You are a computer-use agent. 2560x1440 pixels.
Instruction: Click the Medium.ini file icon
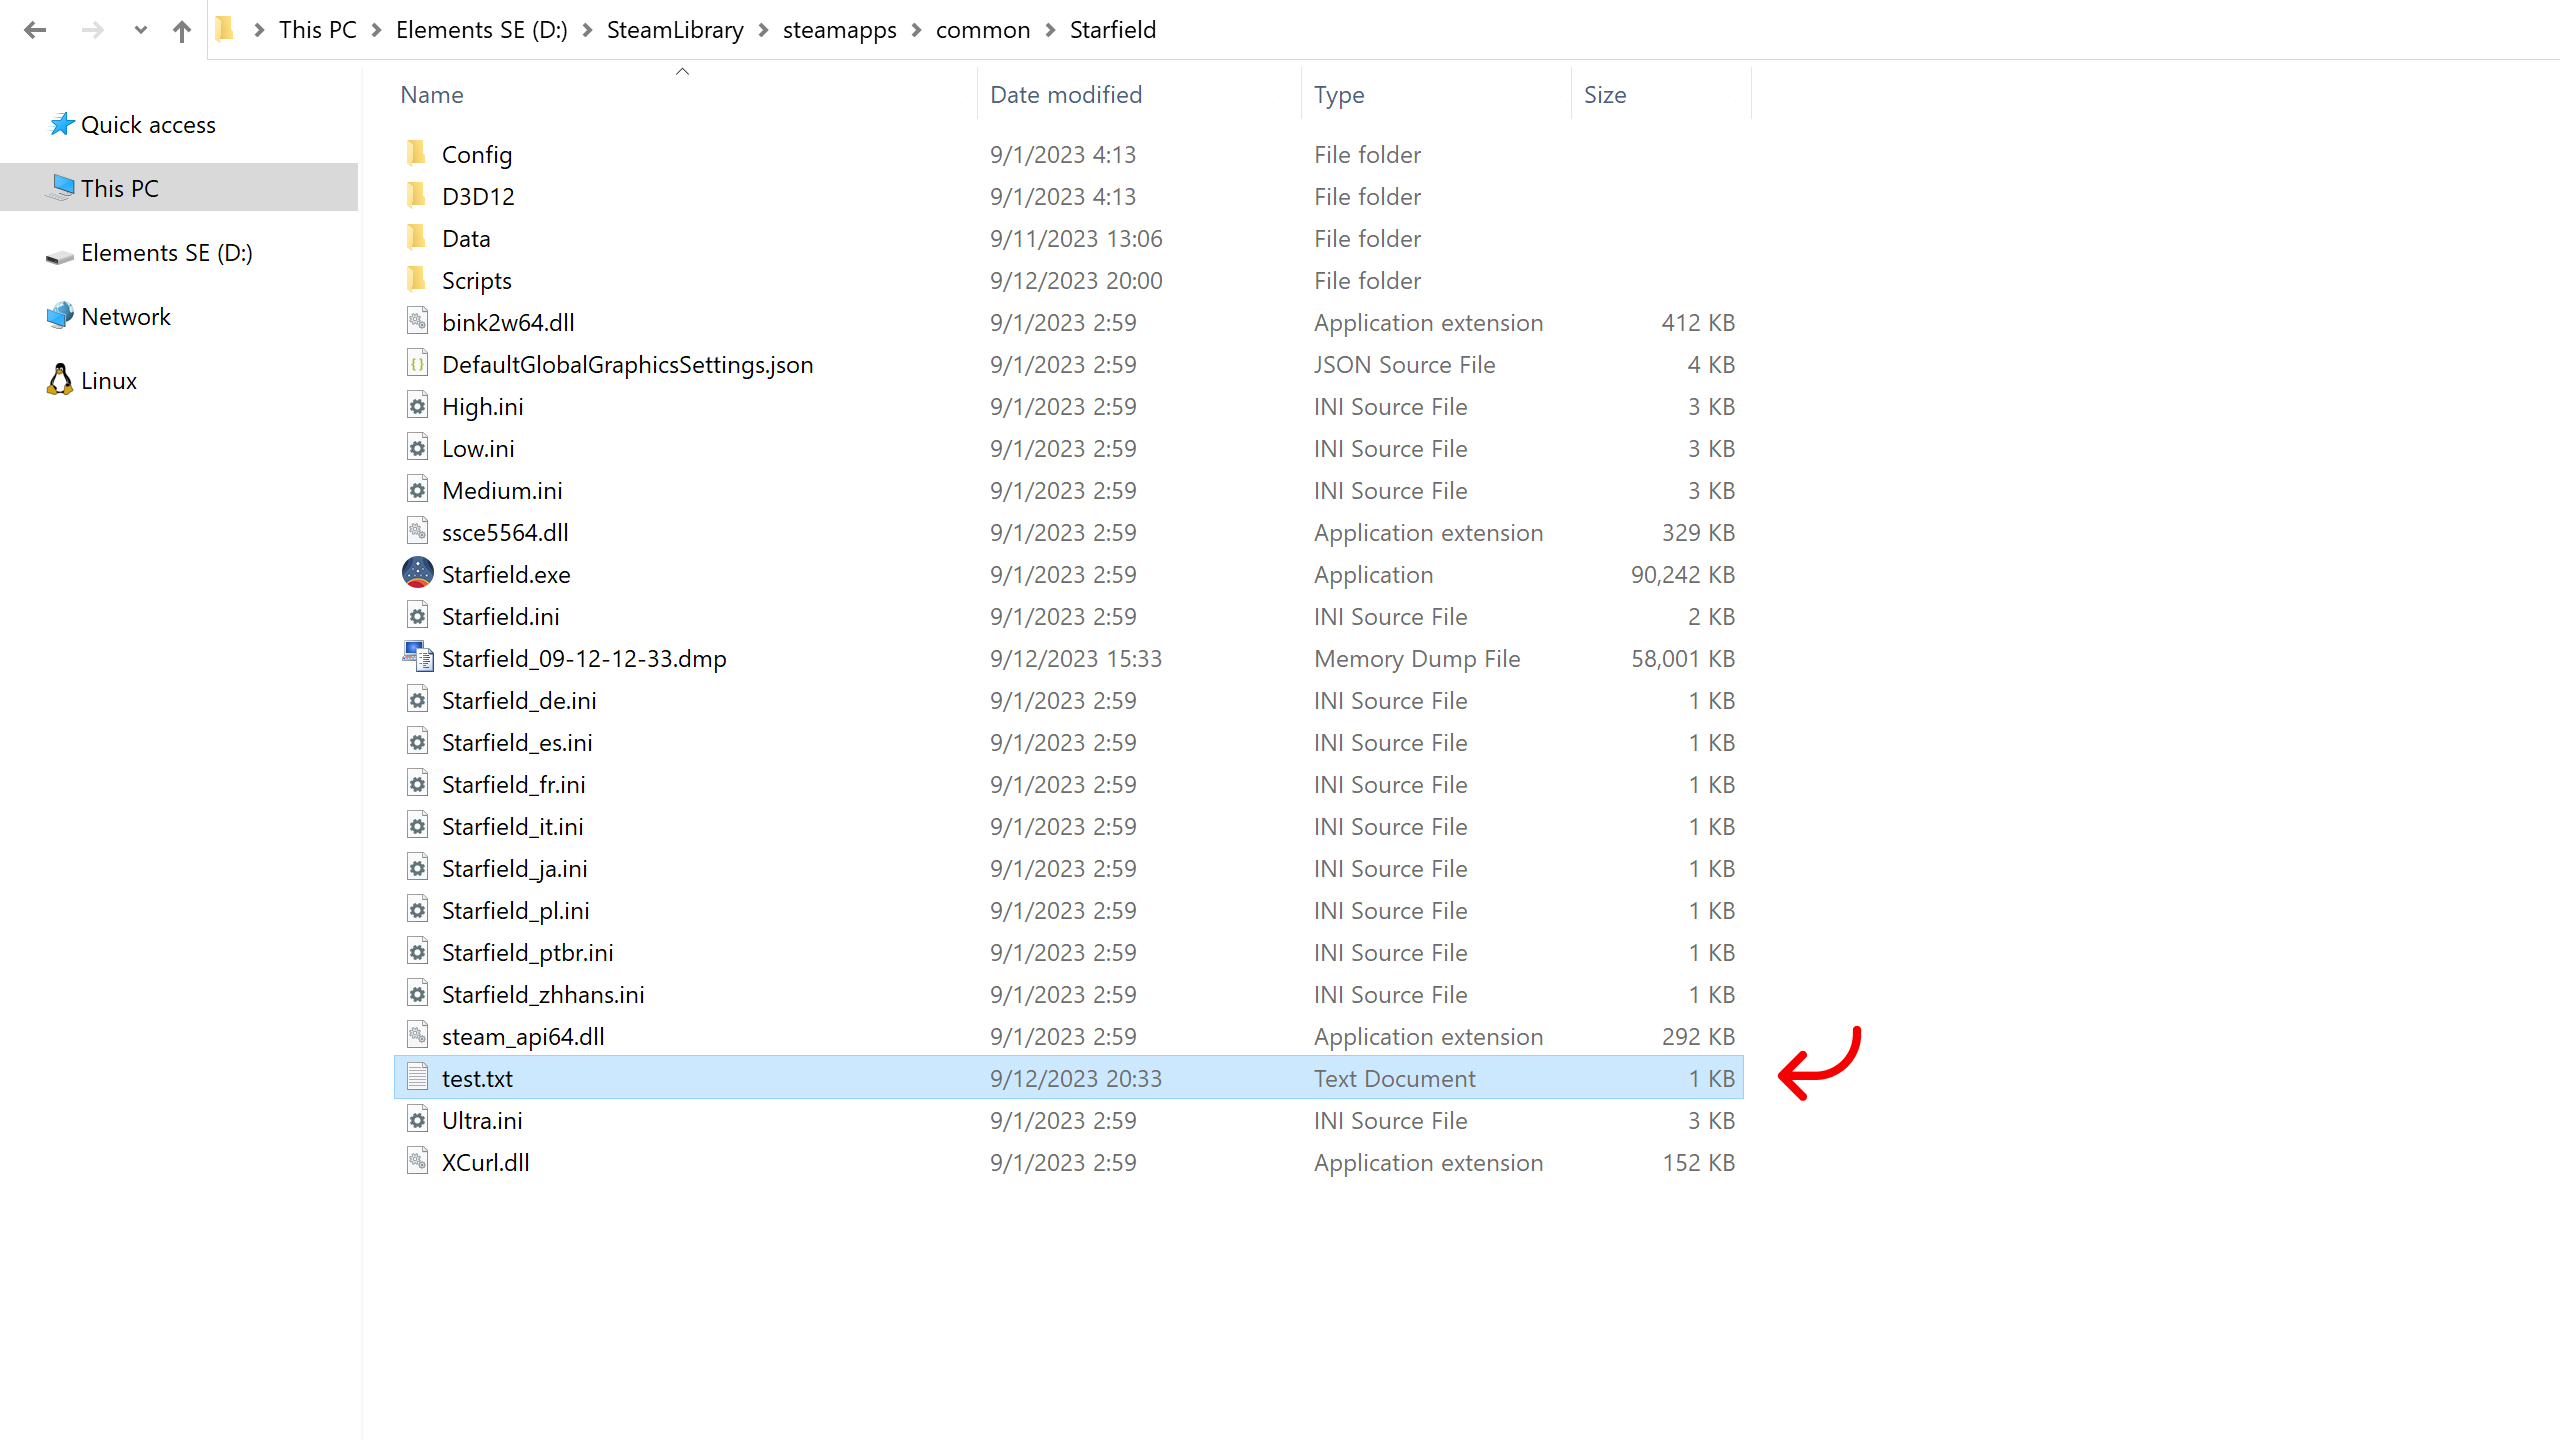[417, 490]
